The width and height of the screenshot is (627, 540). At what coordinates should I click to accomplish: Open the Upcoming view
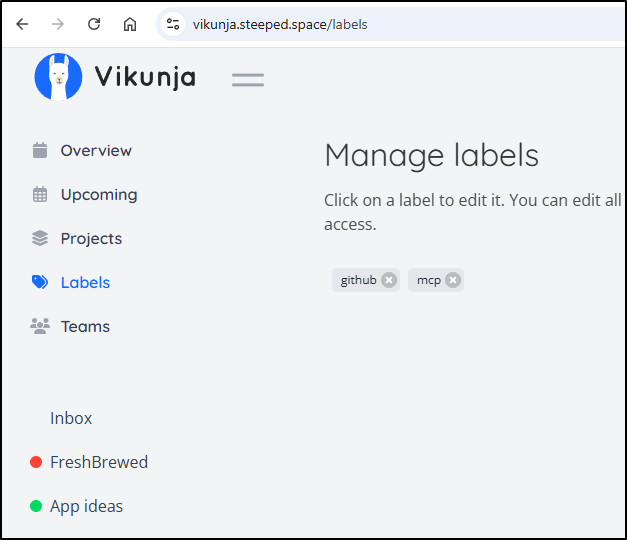[x=98, y=195]
